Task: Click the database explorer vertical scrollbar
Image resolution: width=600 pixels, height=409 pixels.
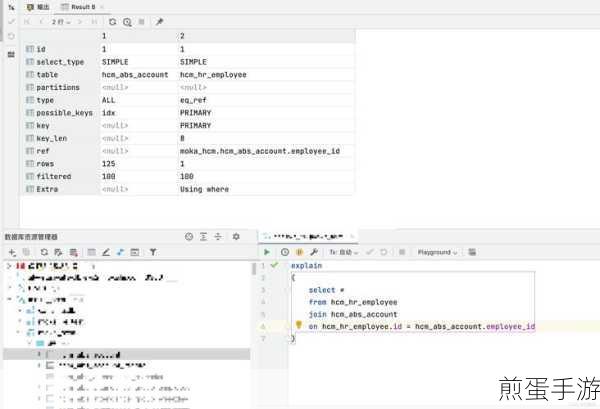Action: pos(254,269)
